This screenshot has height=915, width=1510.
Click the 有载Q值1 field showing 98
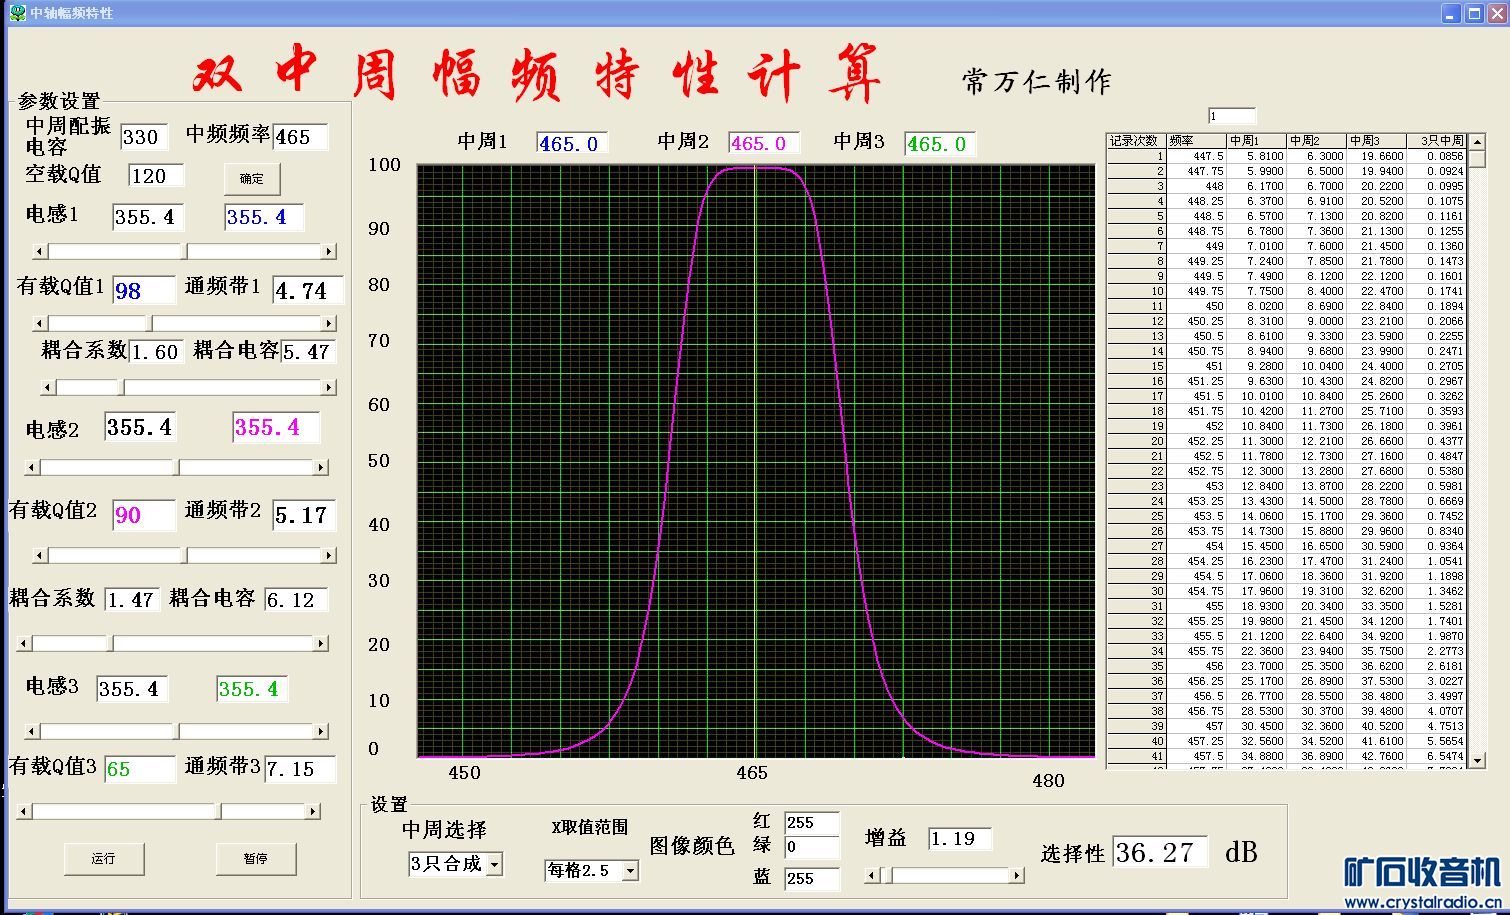[143, 291]
